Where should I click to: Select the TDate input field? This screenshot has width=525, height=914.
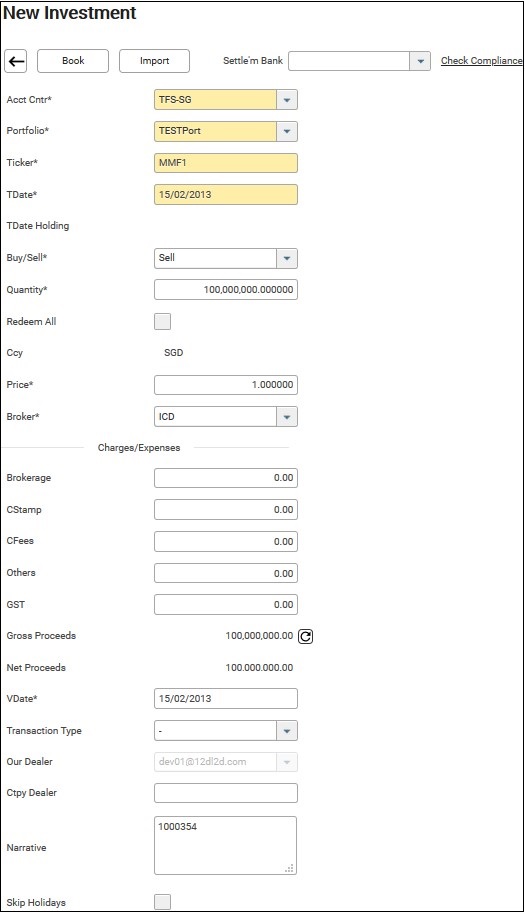[x=226, y=195]
